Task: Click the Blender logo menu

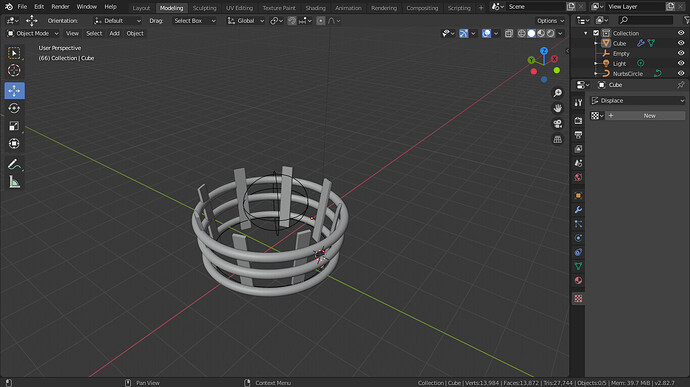Action: 9,7
